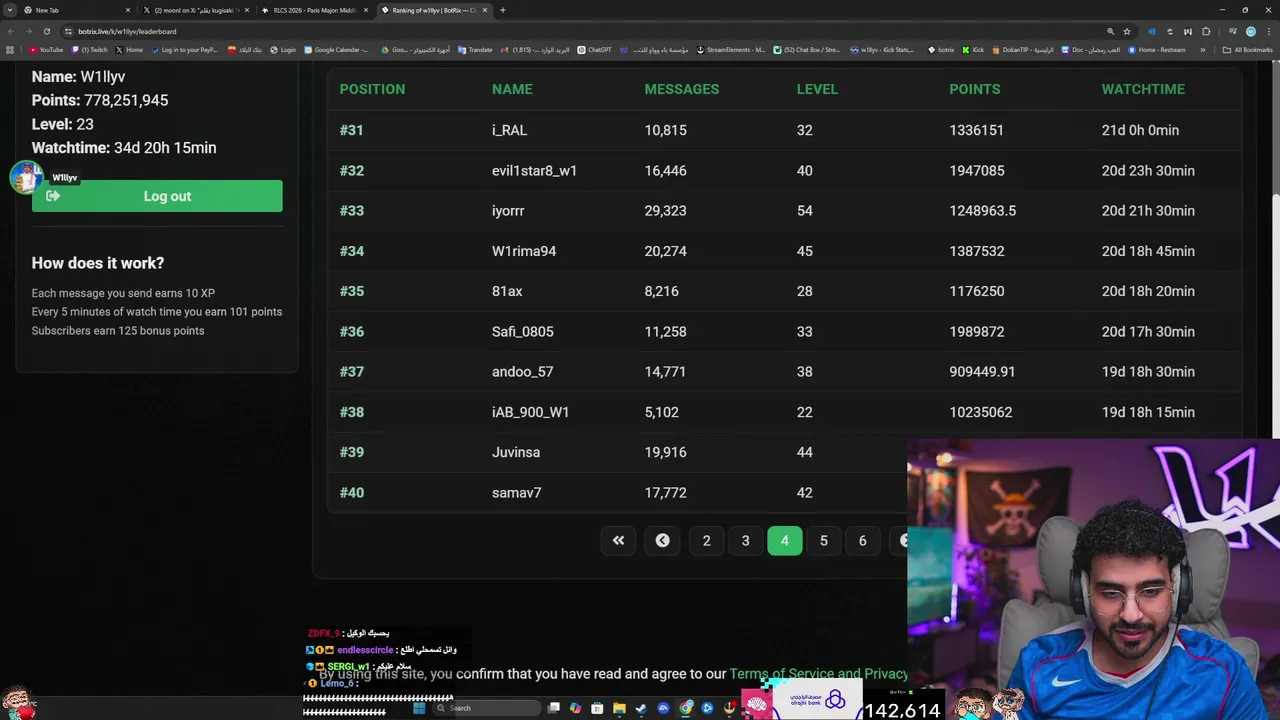Click the name Safi_0805 in row #36
Image resolution: width=1280 pixels, height=720 pixels.
tap(522, 332)
